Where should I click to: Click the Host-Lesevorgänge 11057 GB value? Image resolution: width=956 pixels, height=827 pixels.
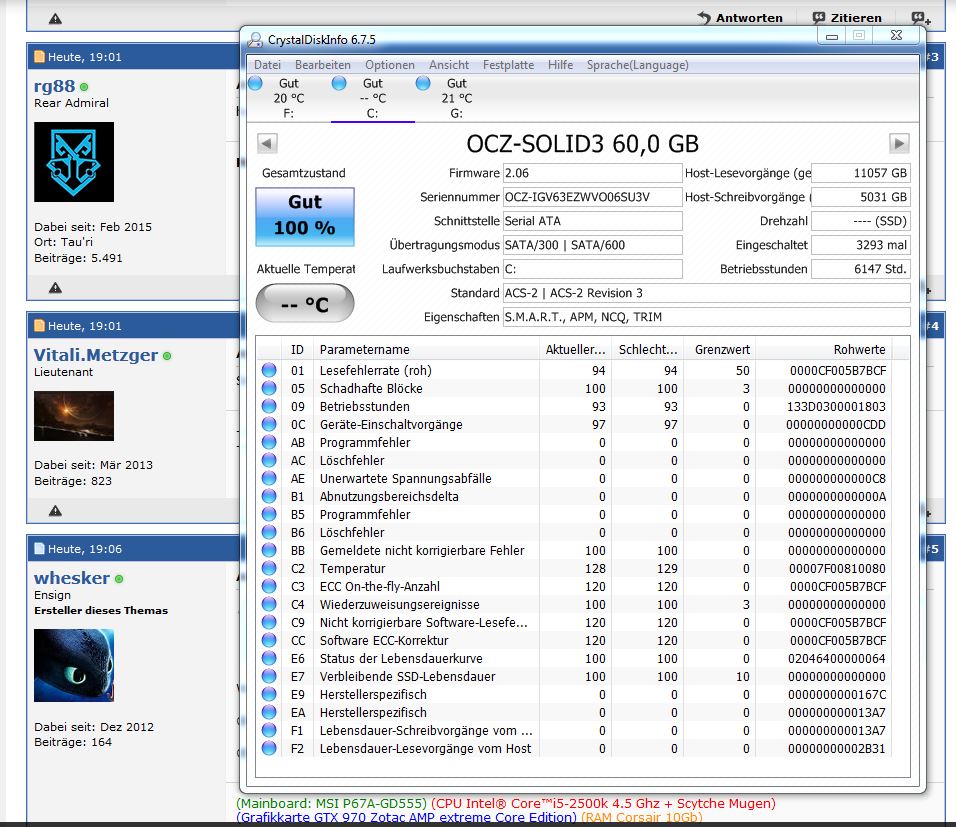point(861,173)
